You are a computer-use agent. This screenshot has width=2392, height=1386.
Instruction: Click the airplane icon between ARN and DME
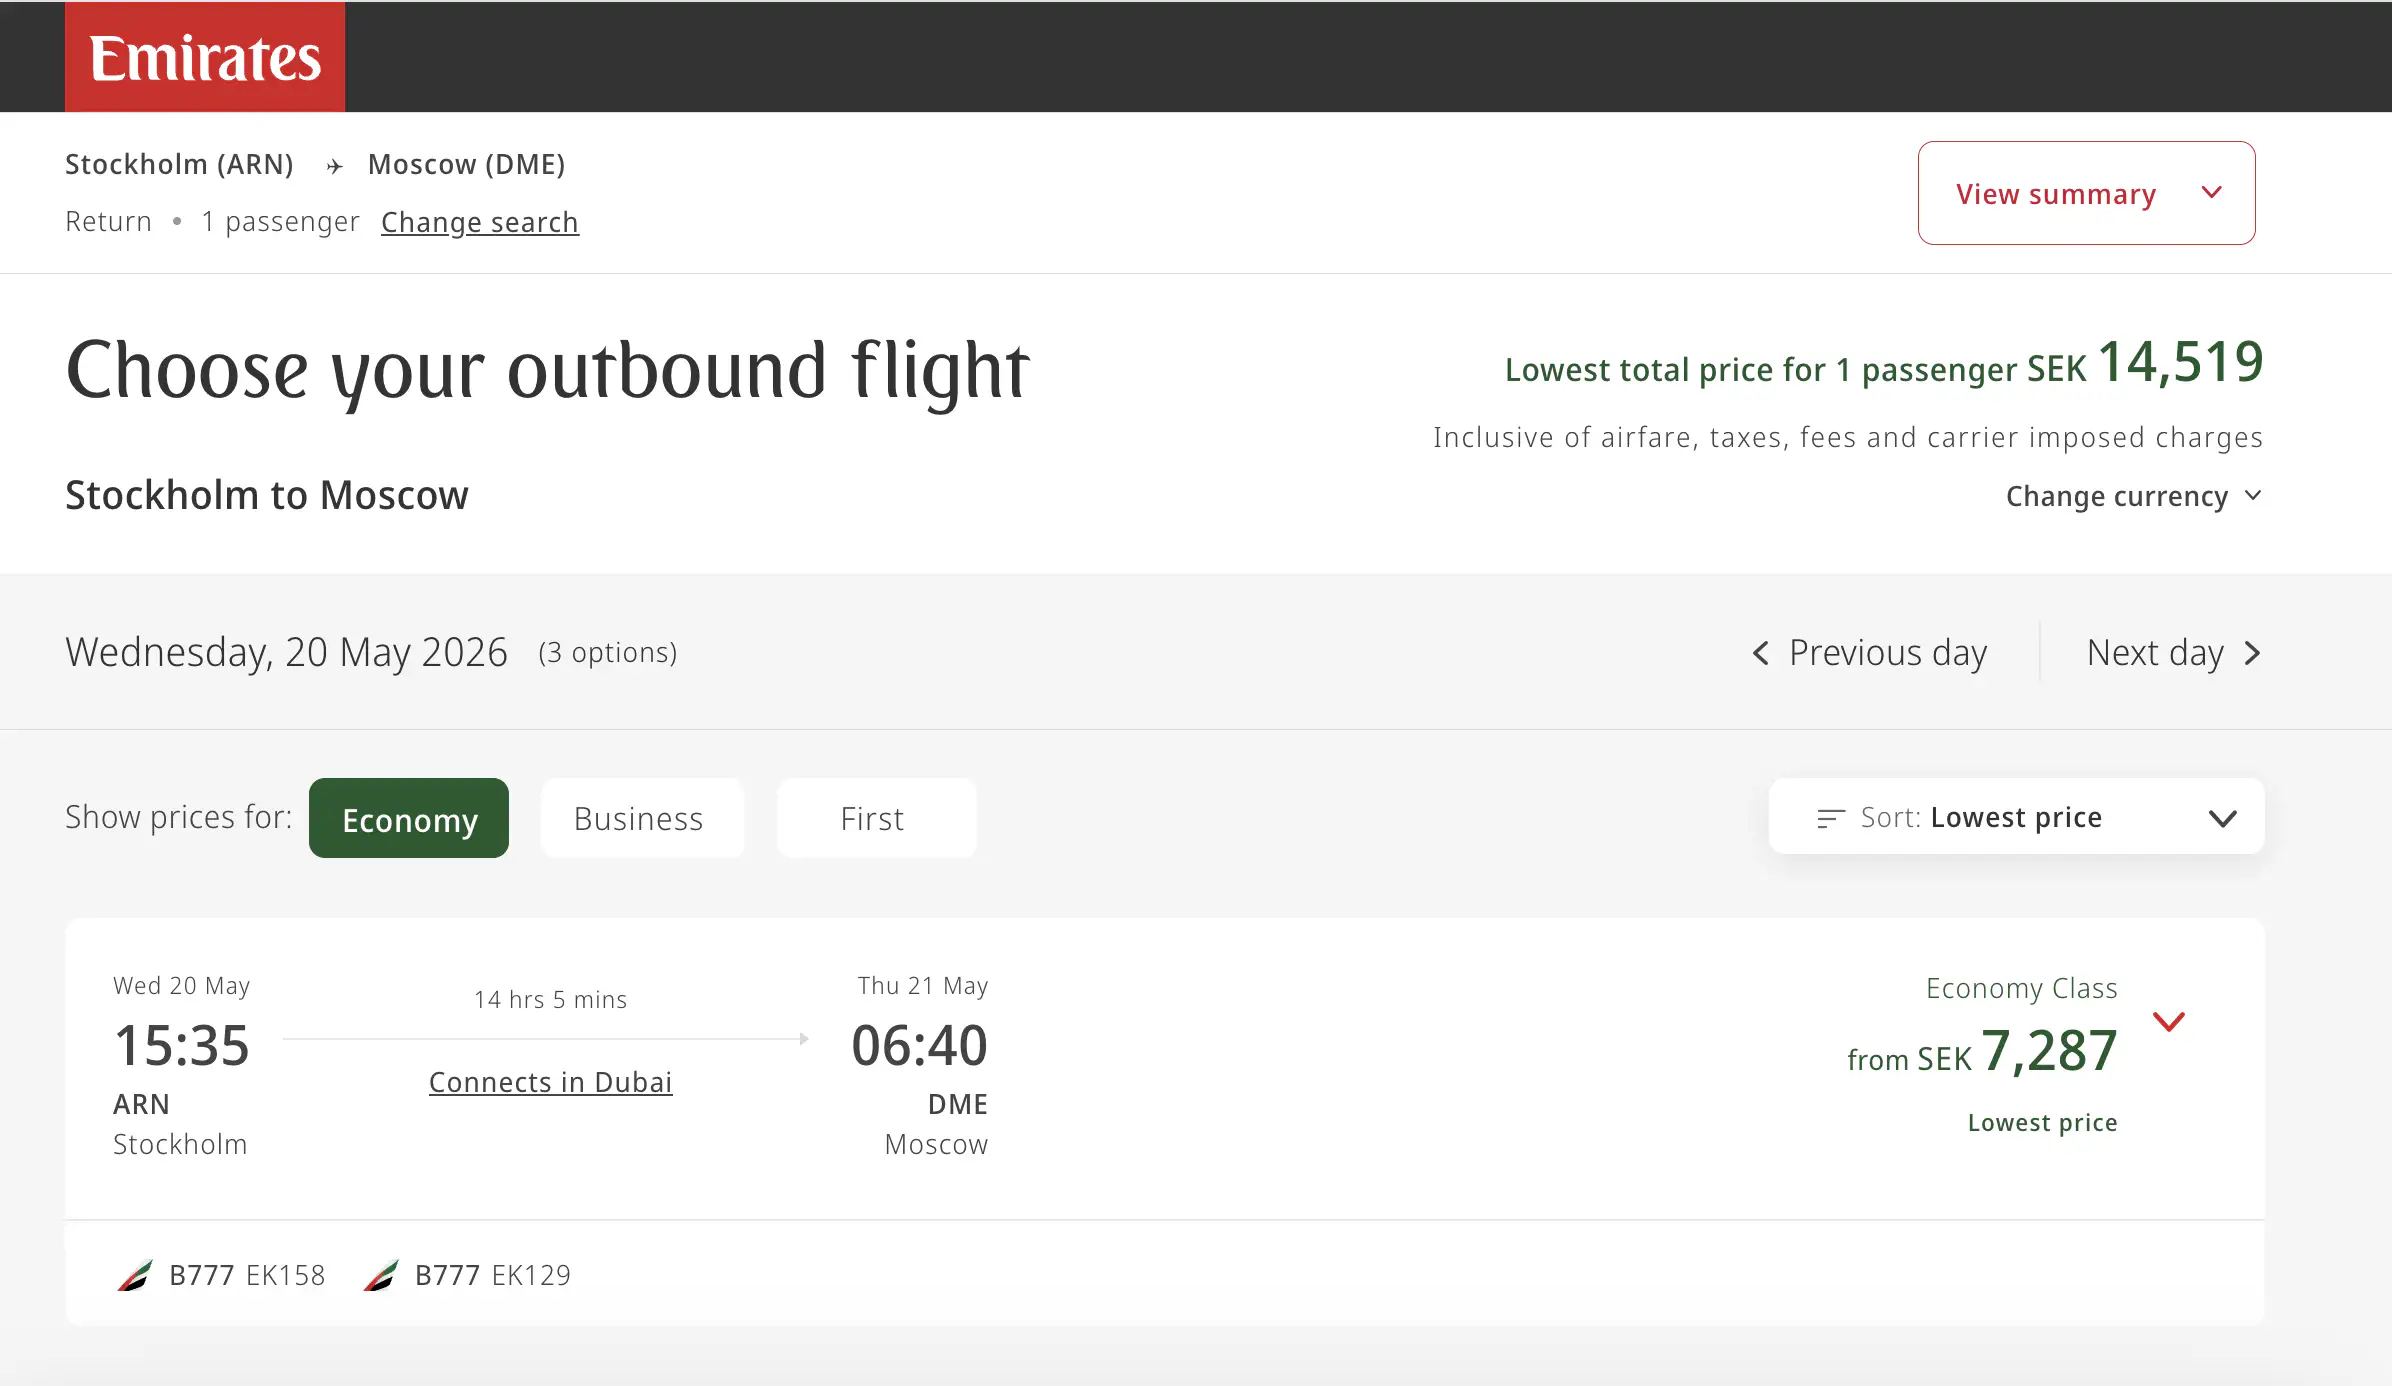(x=334, y=166)
